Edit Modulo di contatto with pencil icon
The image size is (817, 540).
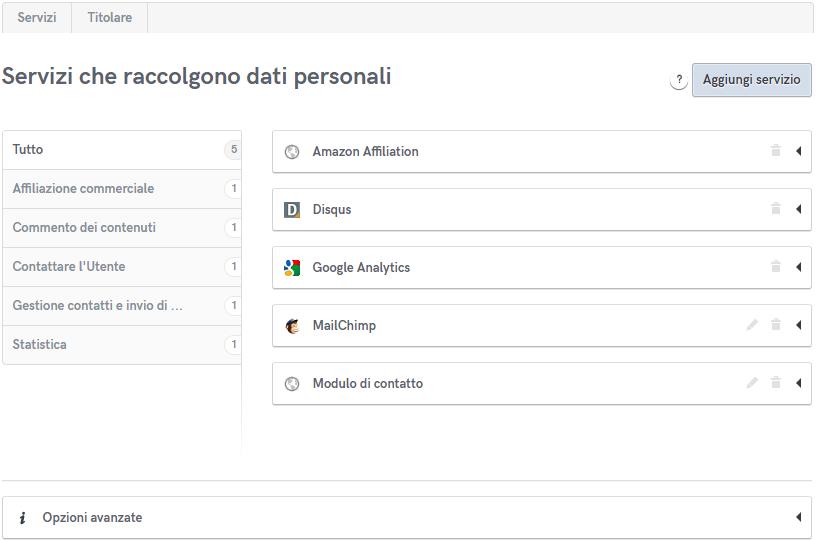pos(752,383)
